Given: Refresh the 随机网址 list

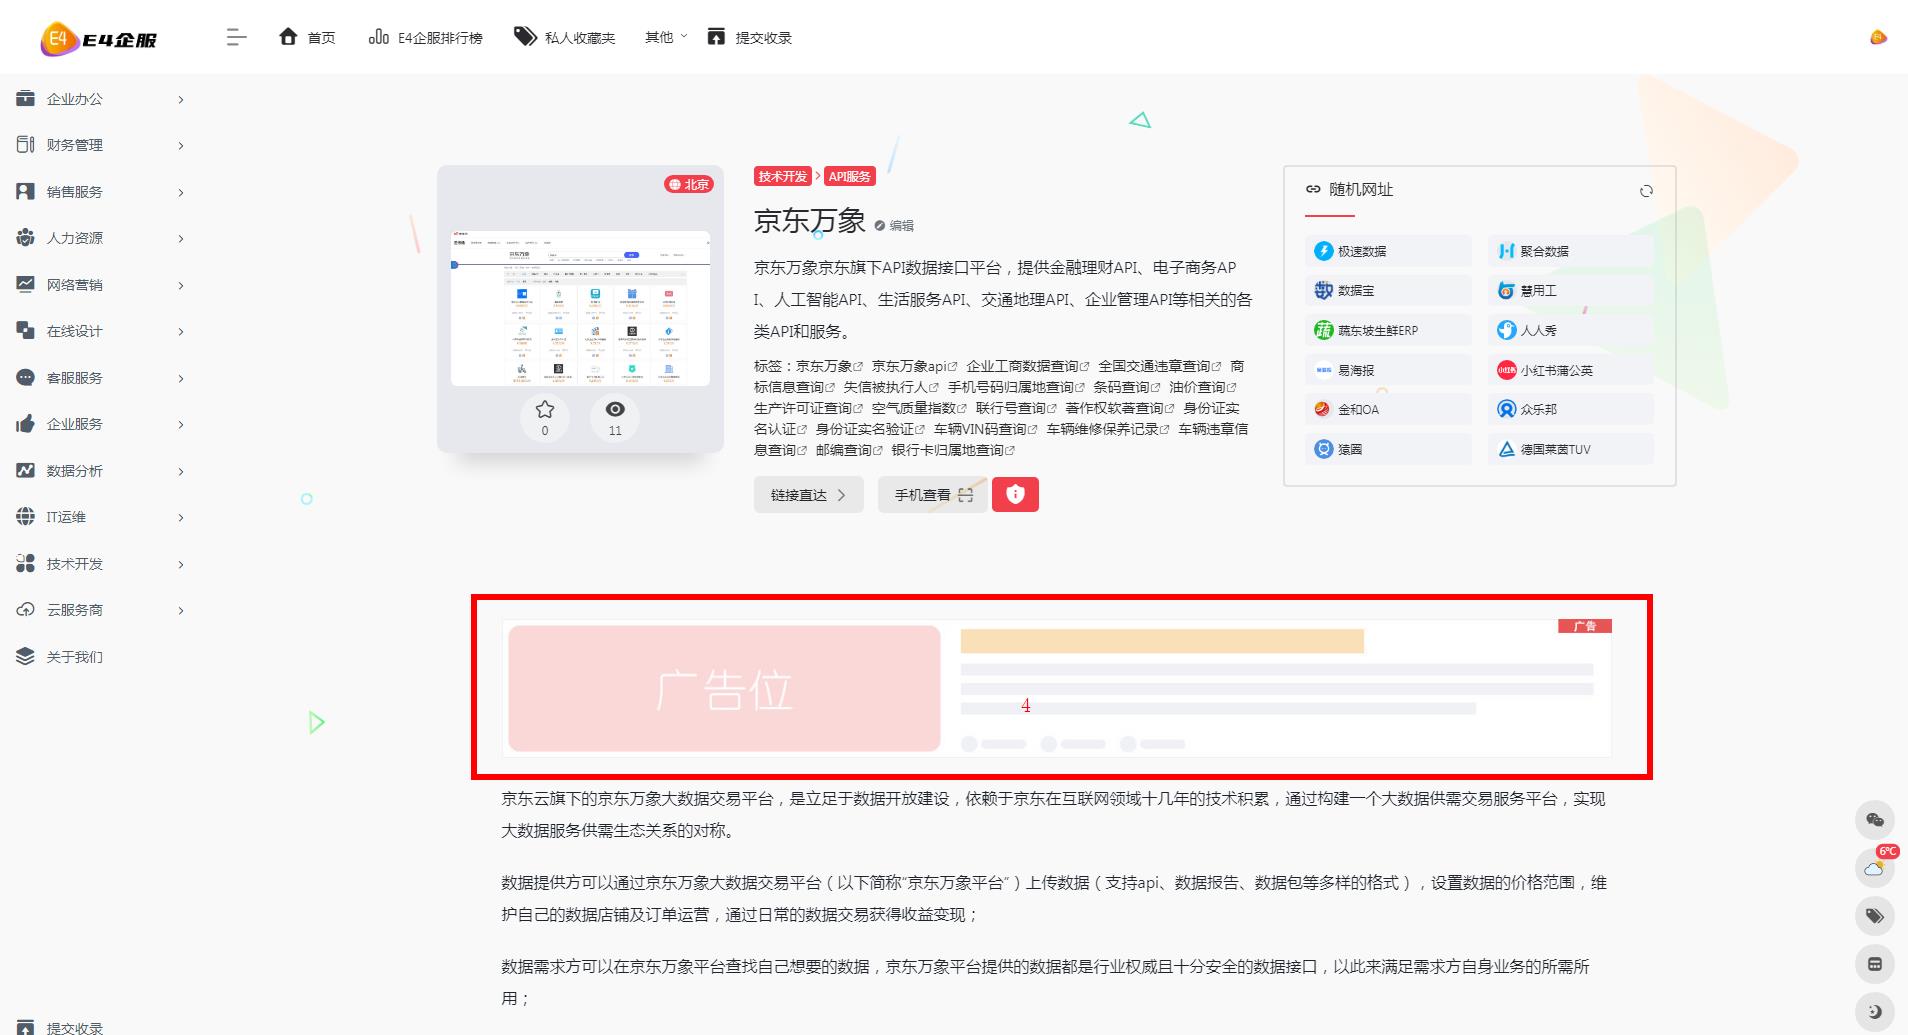Looking at the screenshot, I should (1646, 191).
